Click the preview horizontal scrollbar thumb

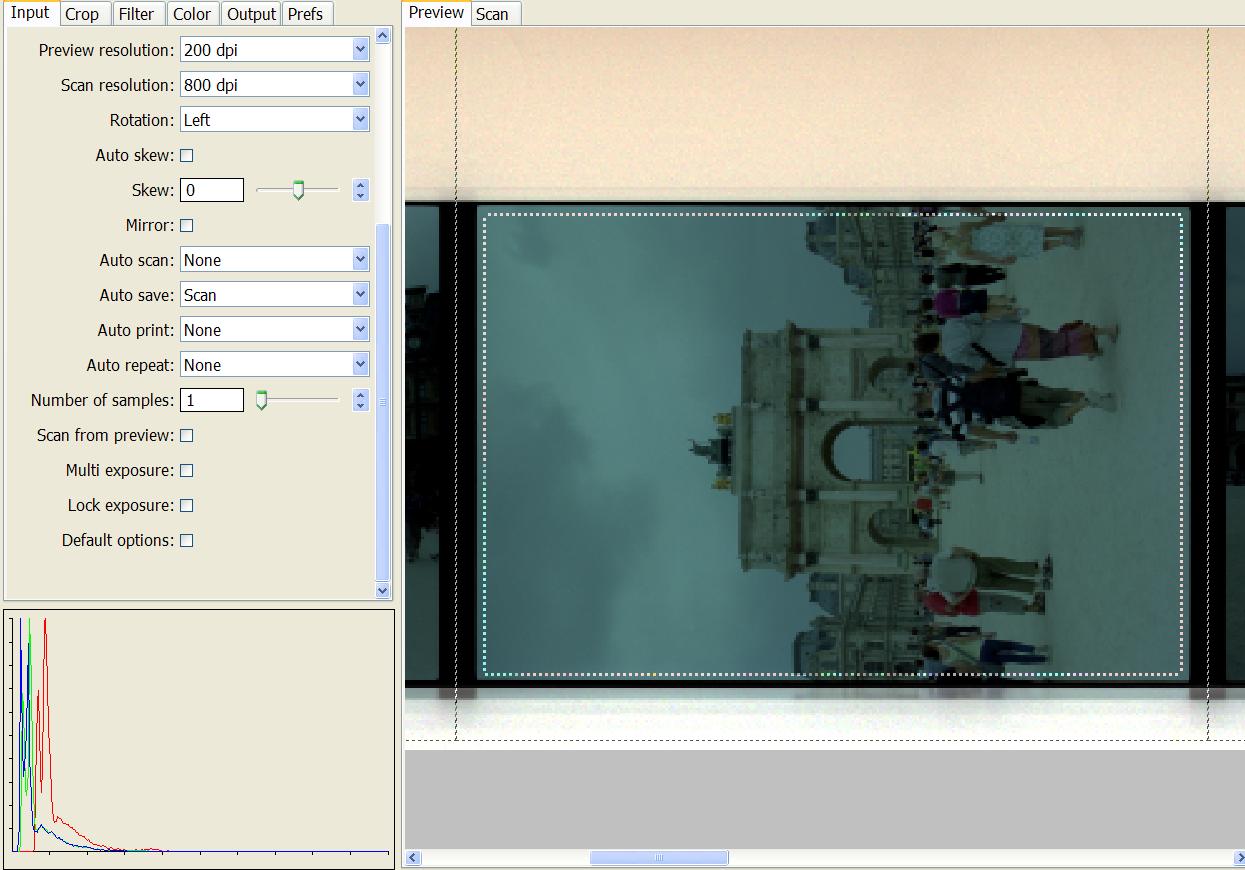click(659, 857)
